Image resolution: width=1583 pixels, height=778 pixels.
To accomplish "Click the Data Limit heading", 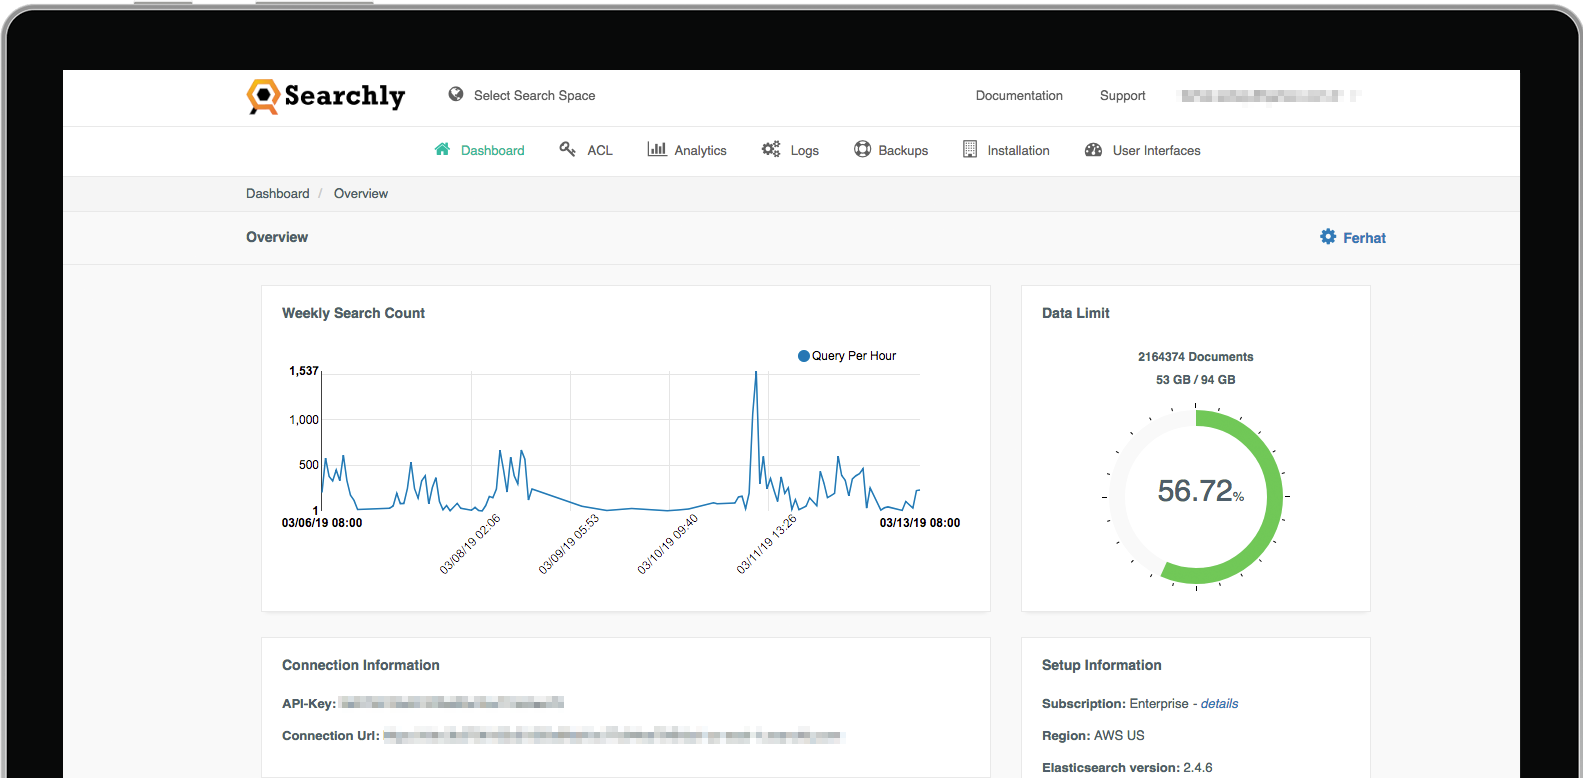I will click(1075, 313).
